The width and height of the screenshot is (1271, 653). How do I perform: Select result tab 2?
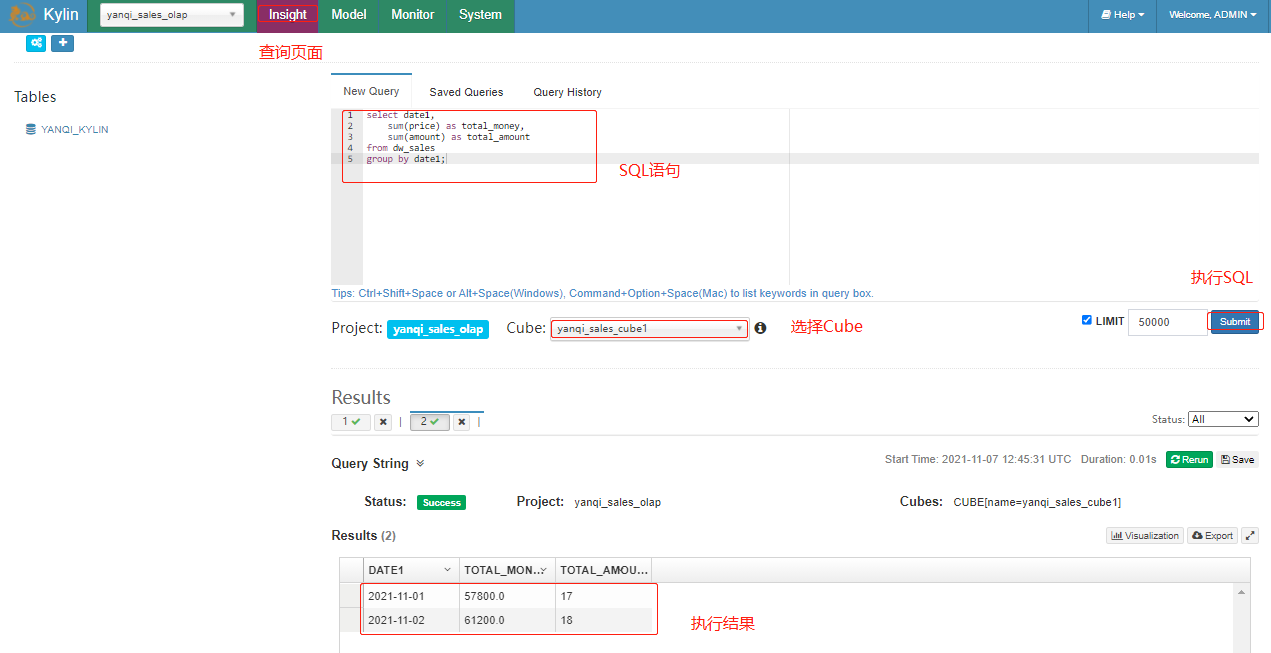tap(430, 422)
